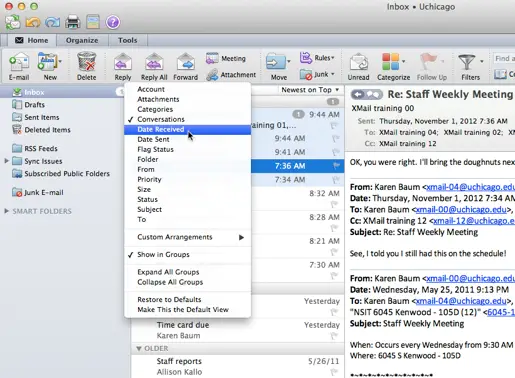Expand the SMART FOLDERS section

(x=6, y=211)
